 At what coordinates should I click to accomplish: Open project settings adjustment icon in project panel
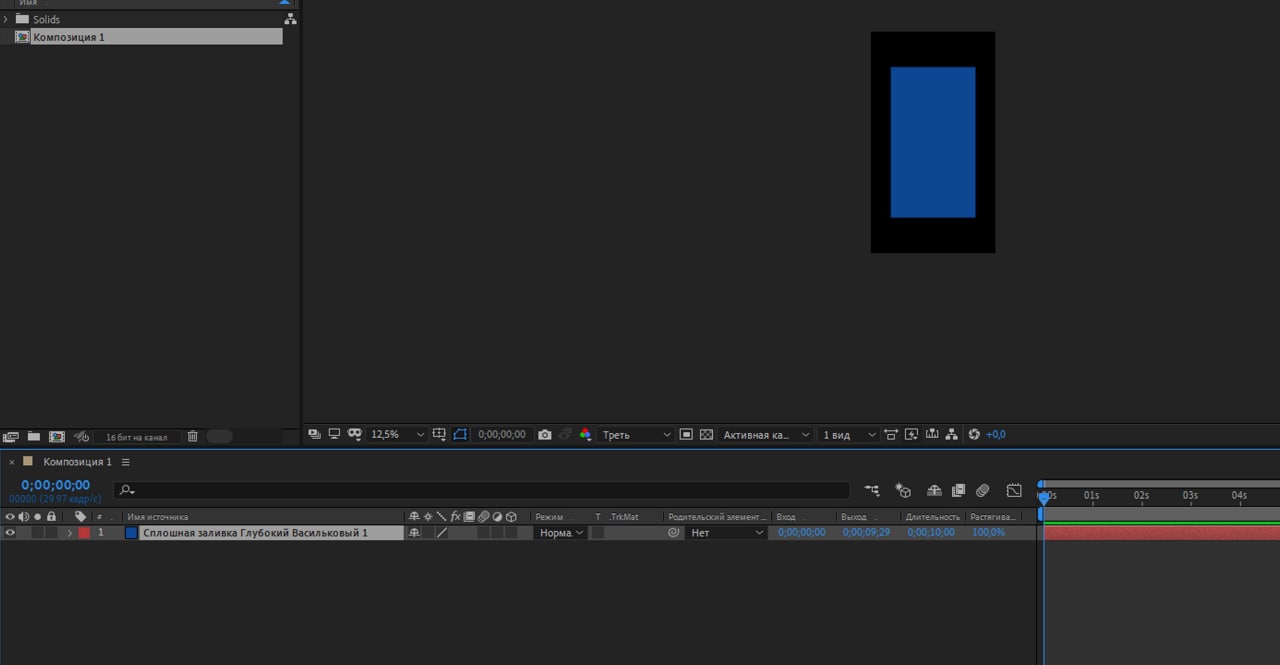pyautogui.click(x=82, y=437)
